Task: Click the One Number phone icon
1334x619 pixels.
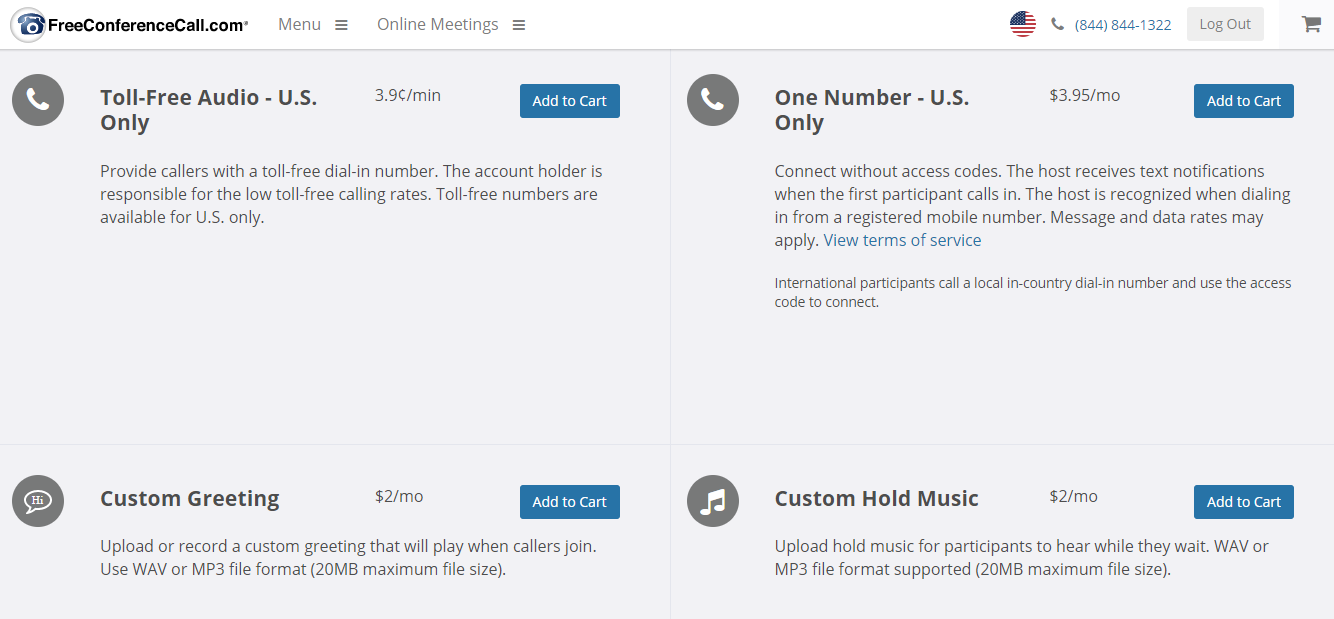Action: (x=713, y=99)
